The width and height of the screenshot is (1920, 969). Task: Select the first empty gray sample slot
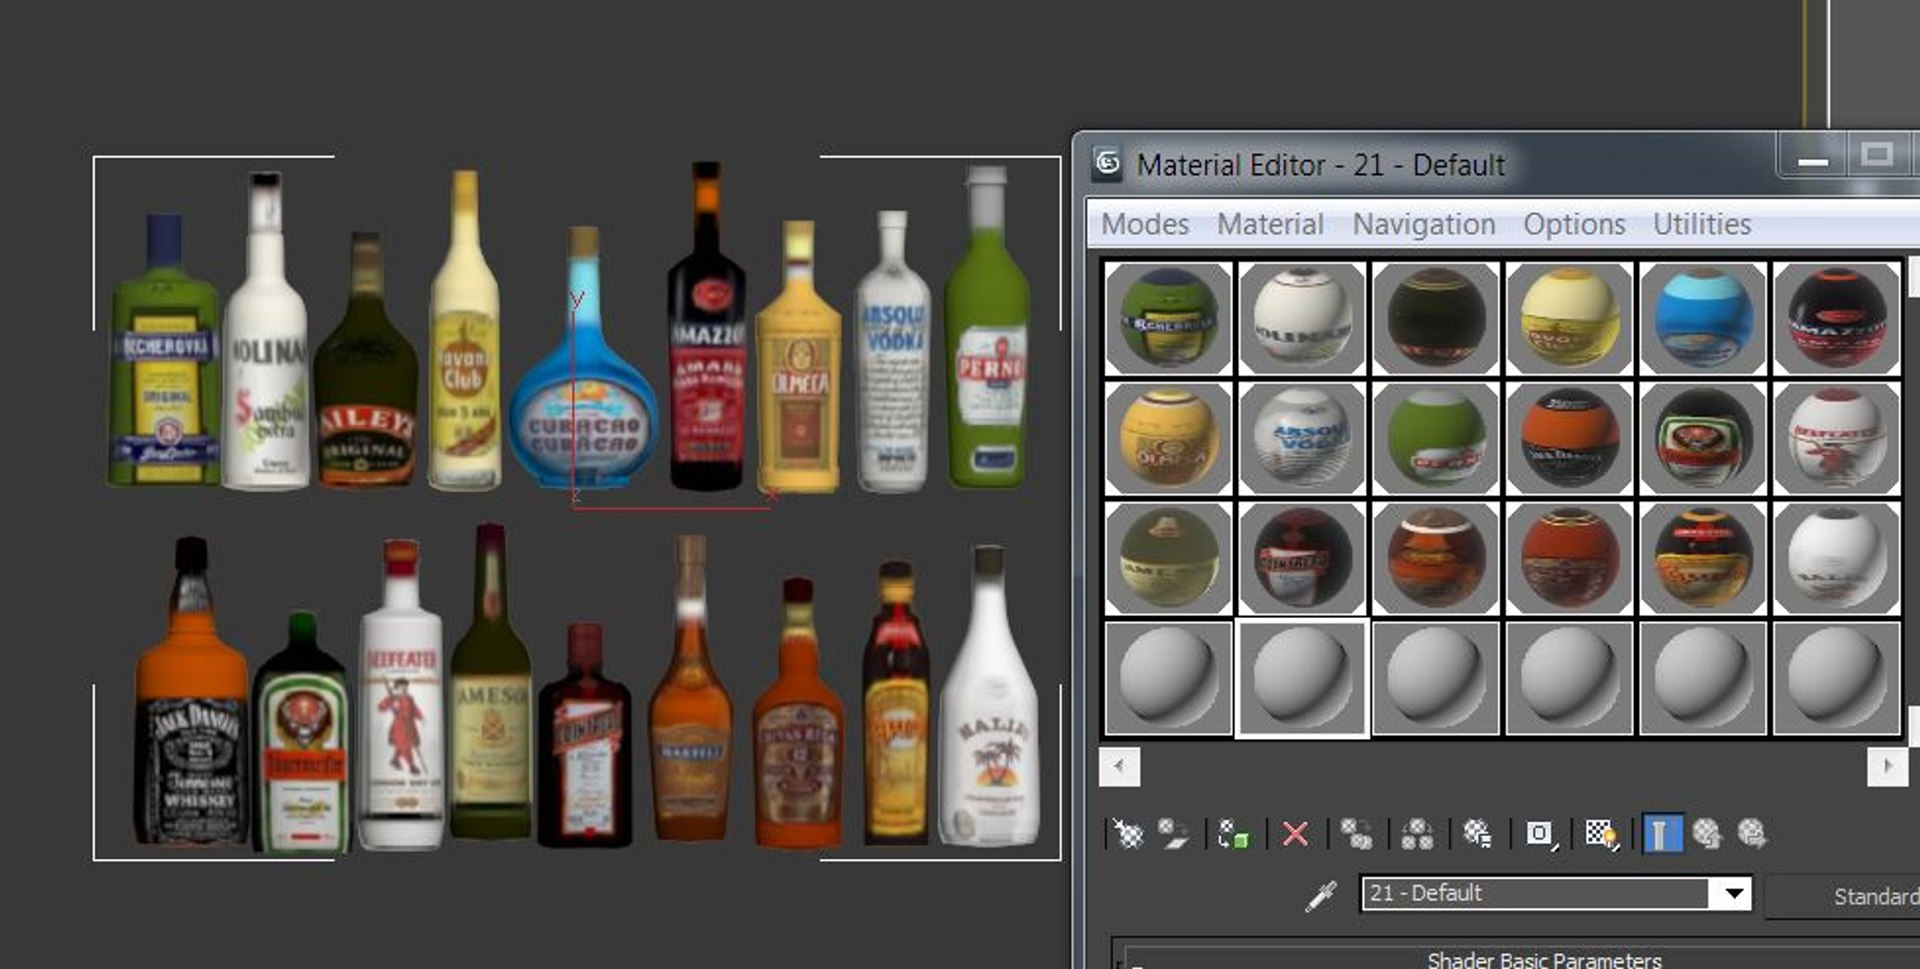(x=1168, y=678)
